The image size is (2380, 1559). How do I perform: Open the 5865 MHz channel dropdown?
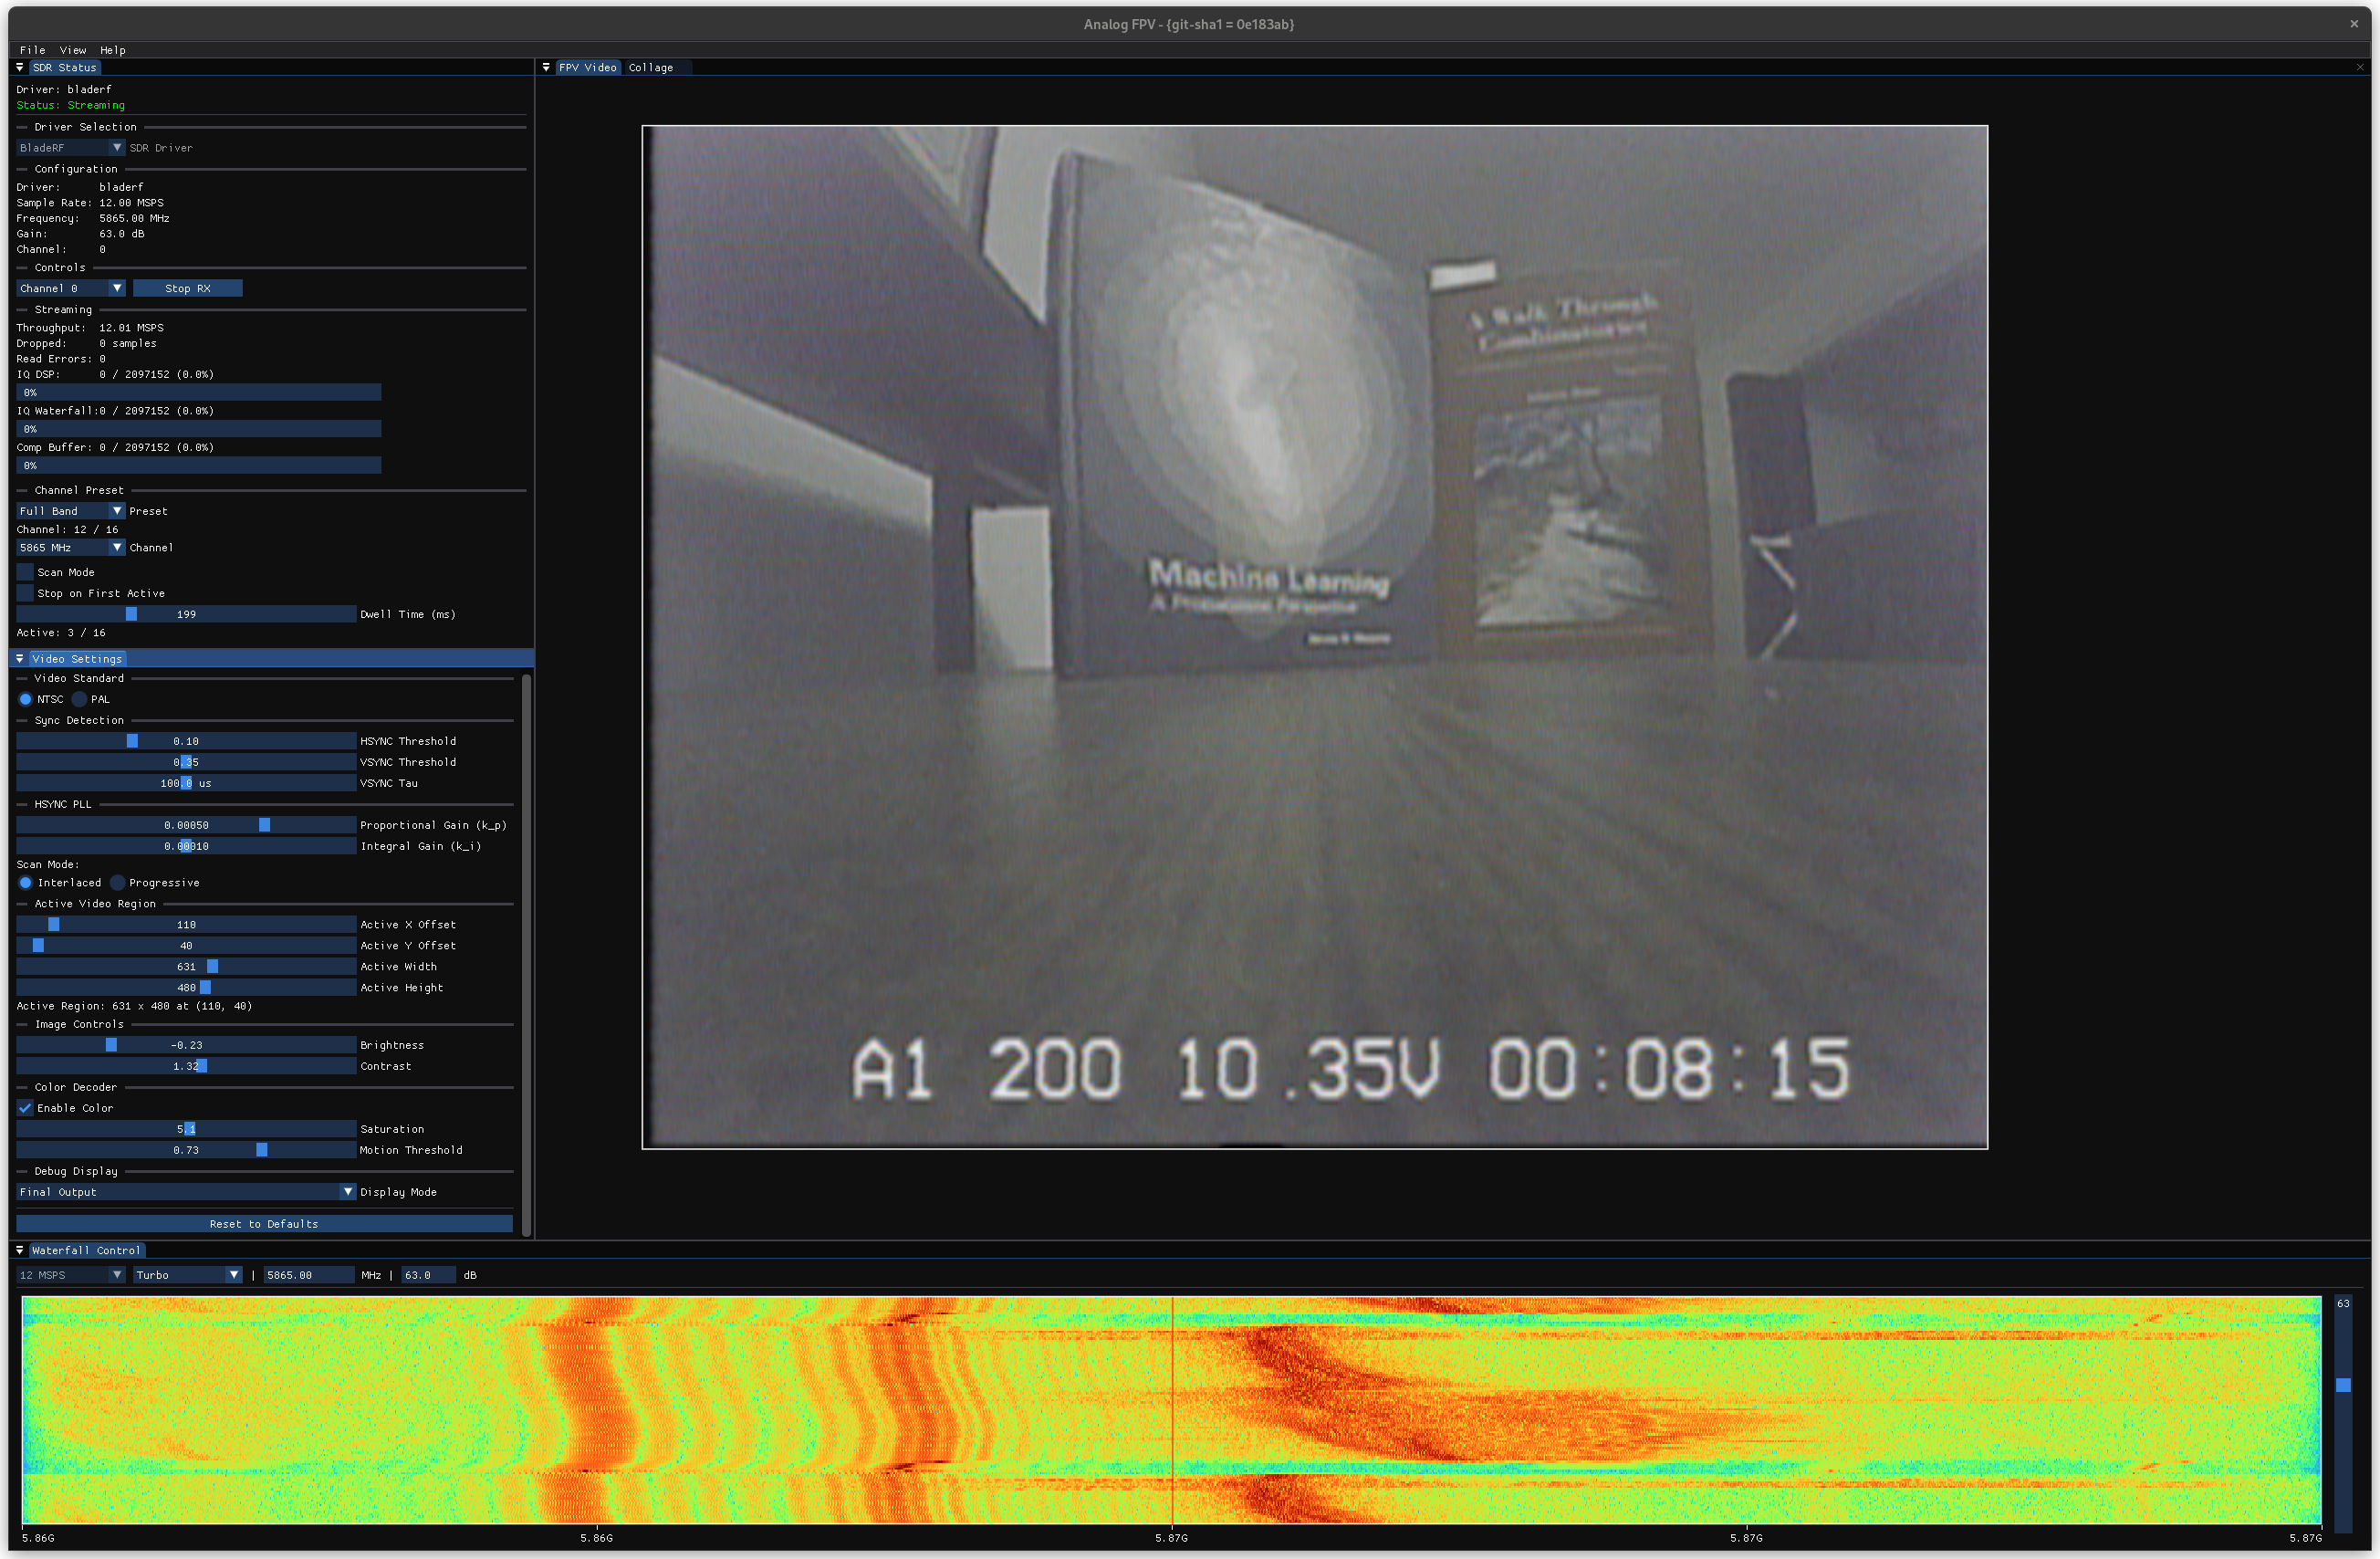(x=69, y=548)
